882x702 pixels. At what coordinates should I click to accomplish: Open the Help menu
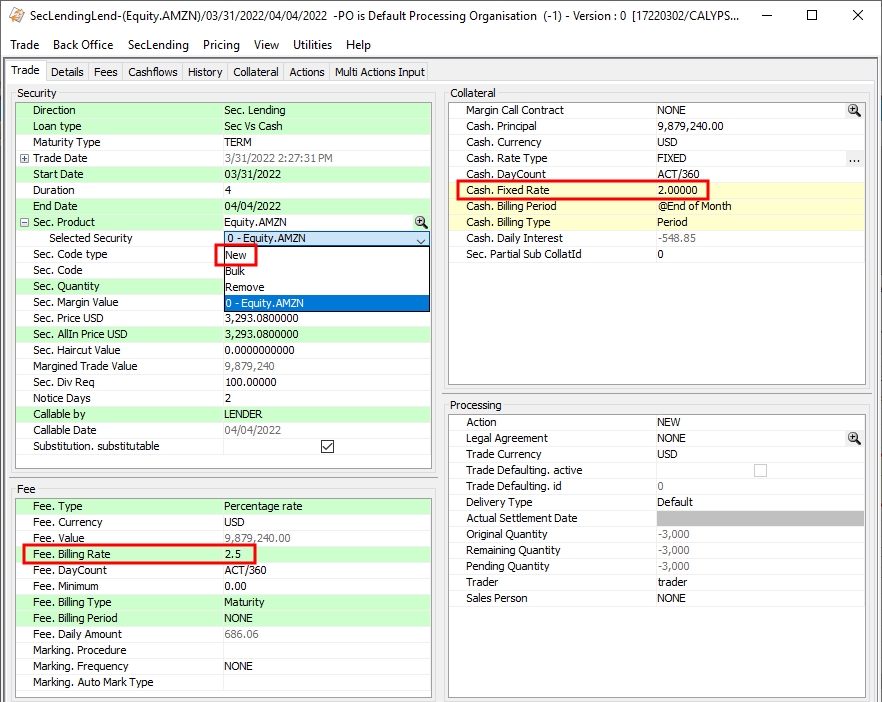(358, 45)
